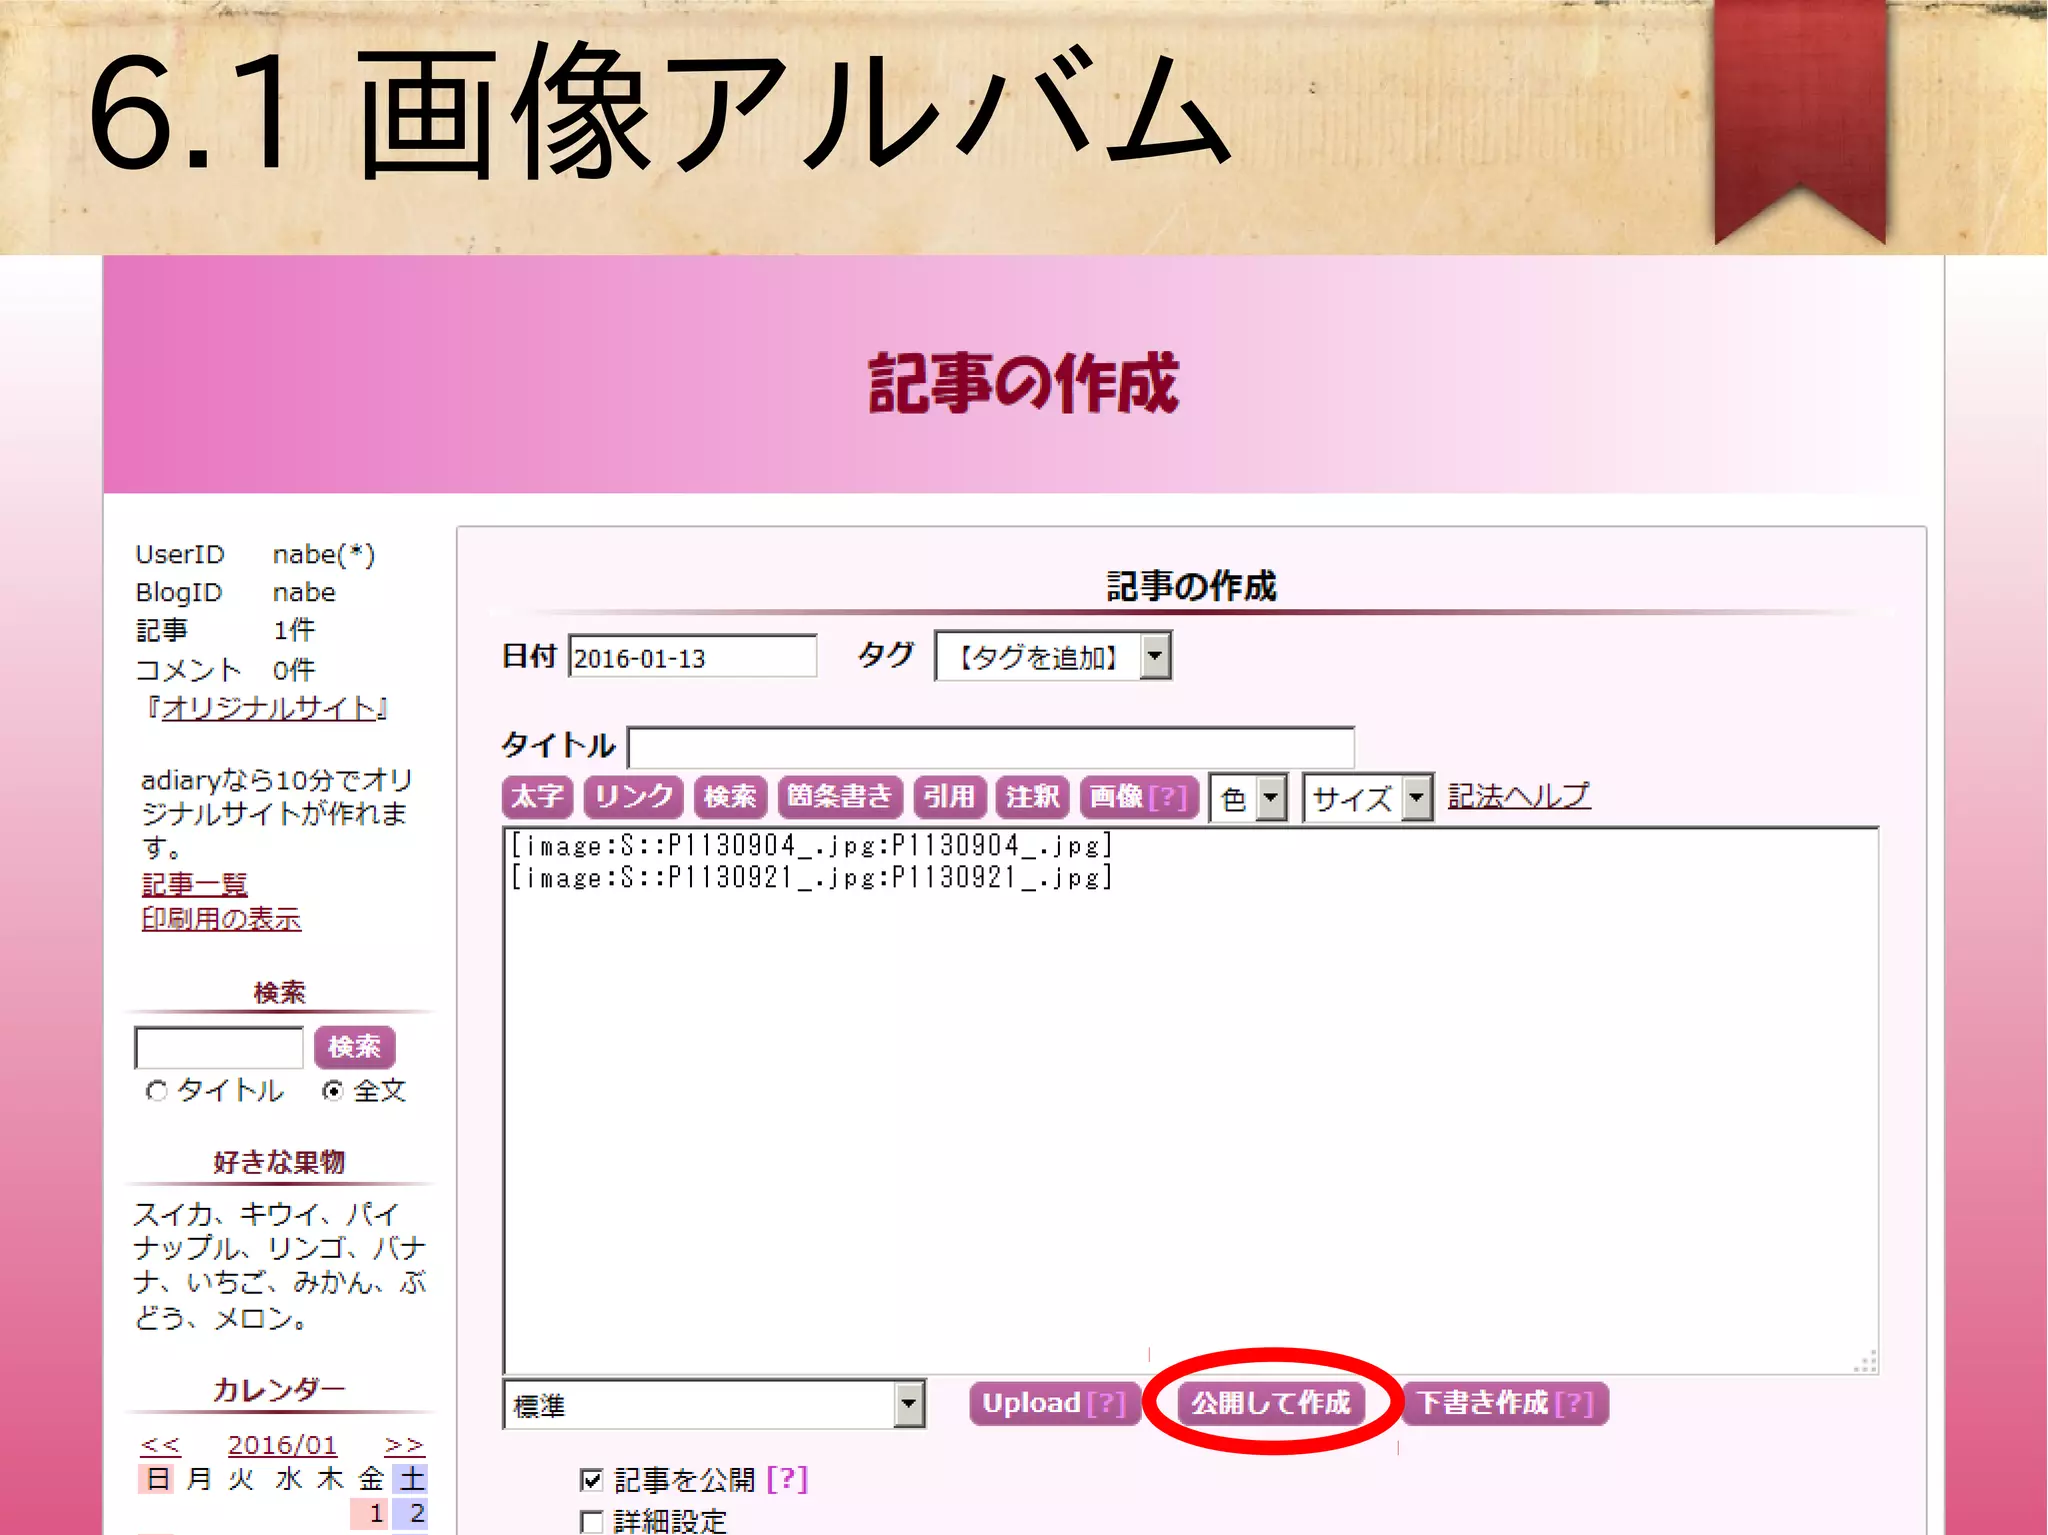The height and width of the screenshot is (1535, 2048).
Task: Click inside the article body text area
Action: [1190, 1100]
